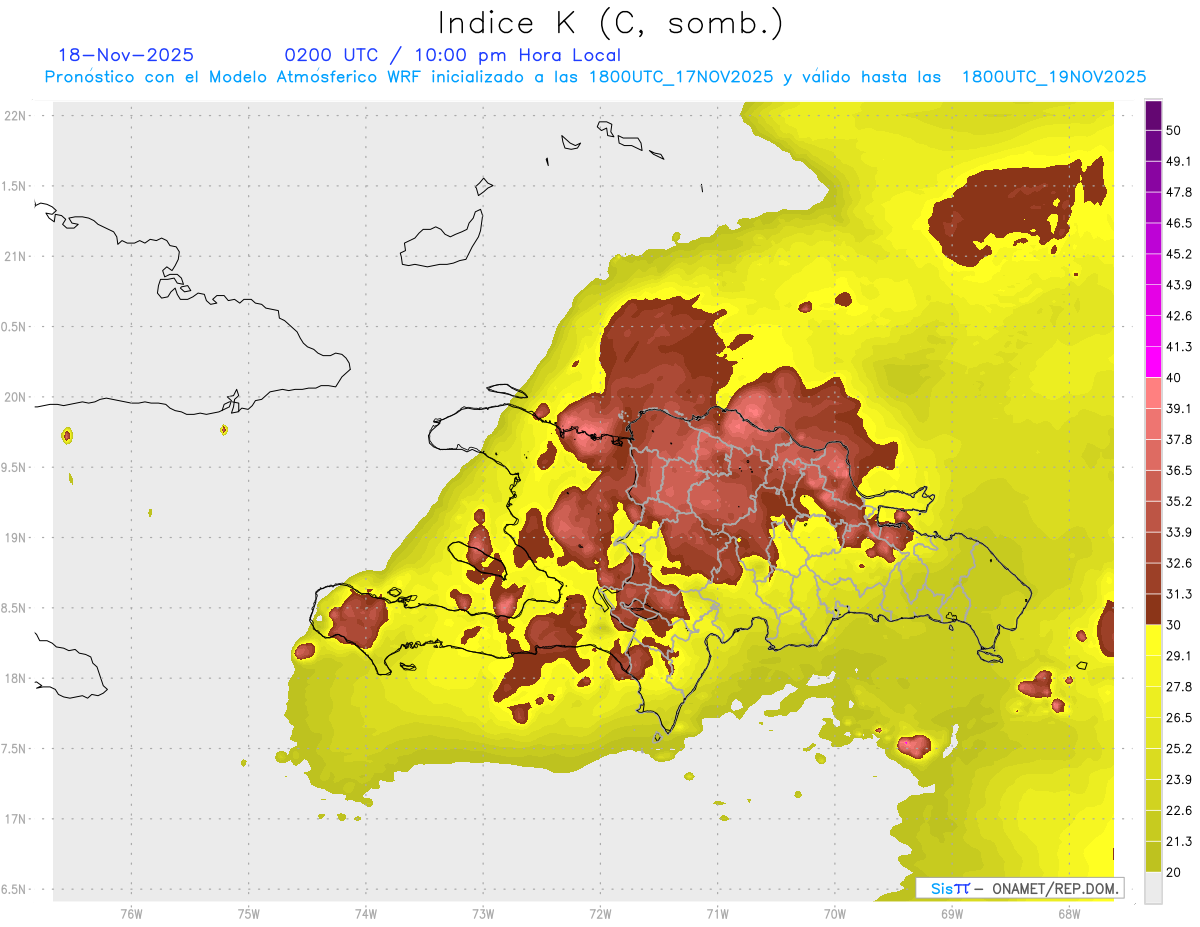The width and height of the screenshot is (1200, 927).
Task: Click the '39.1' colorbar value
Action: tap(1179, 408)
